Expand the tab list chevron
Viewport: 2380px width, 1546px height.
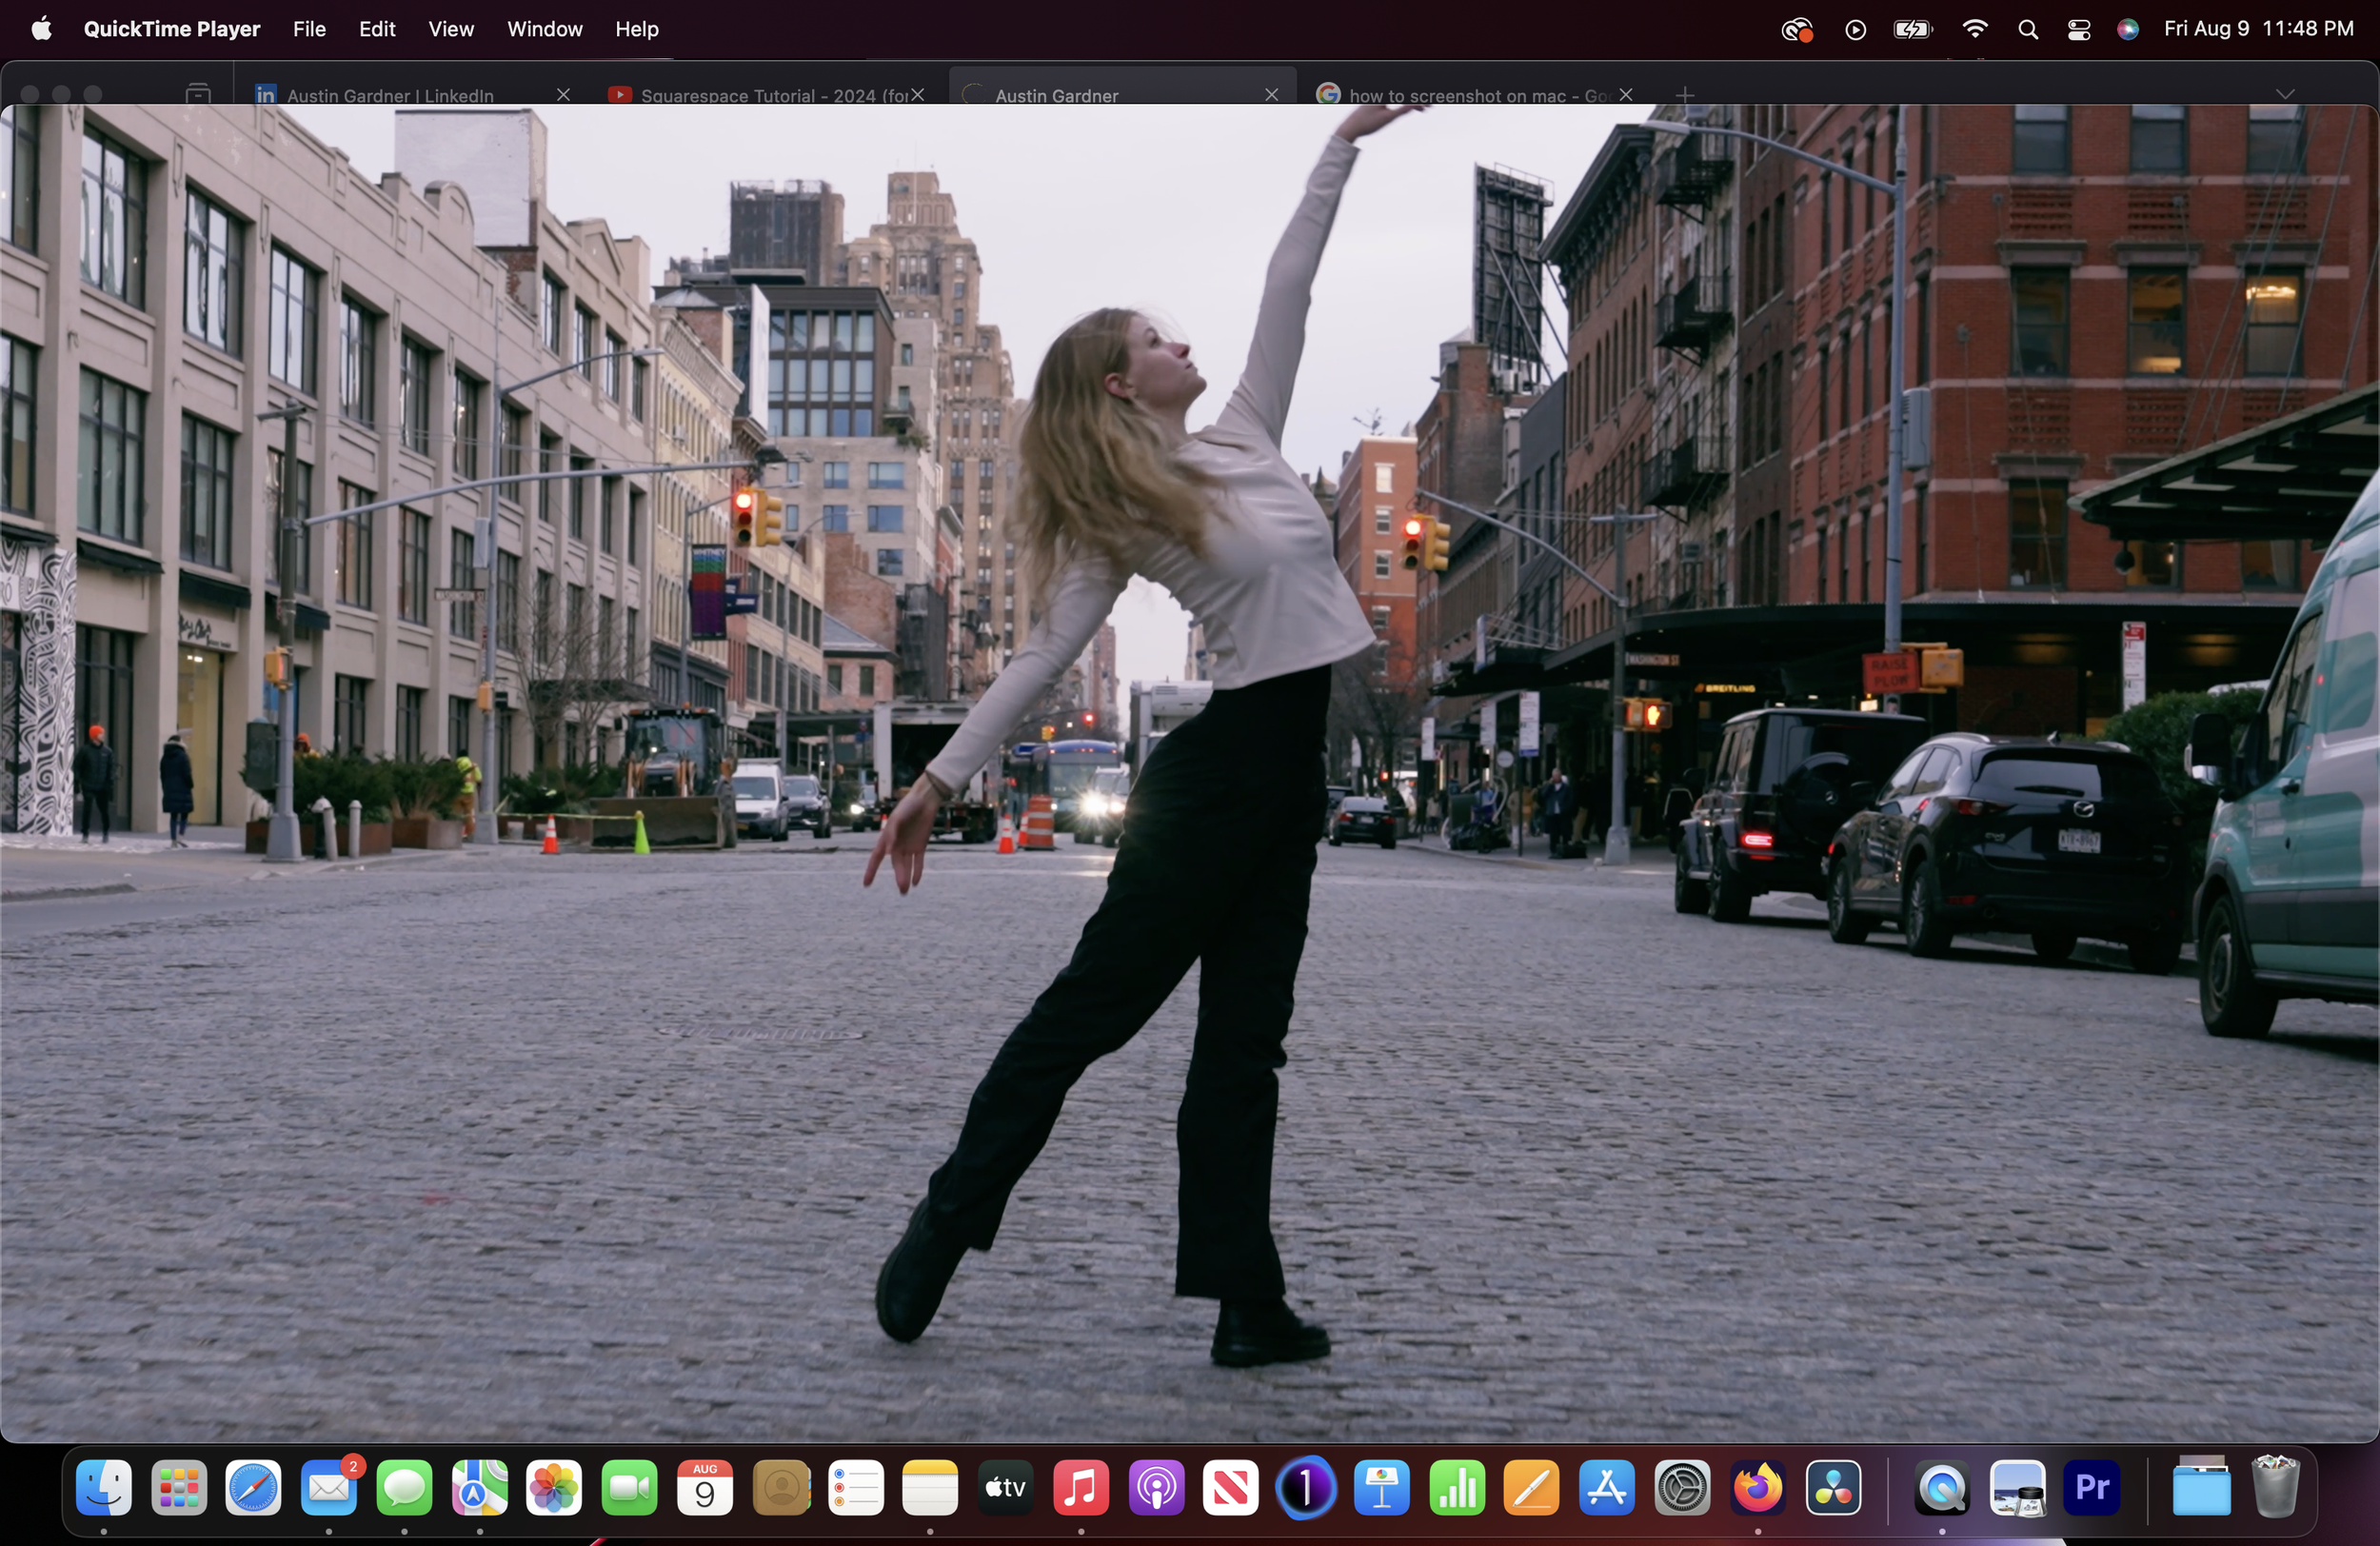coord(2284,94)
